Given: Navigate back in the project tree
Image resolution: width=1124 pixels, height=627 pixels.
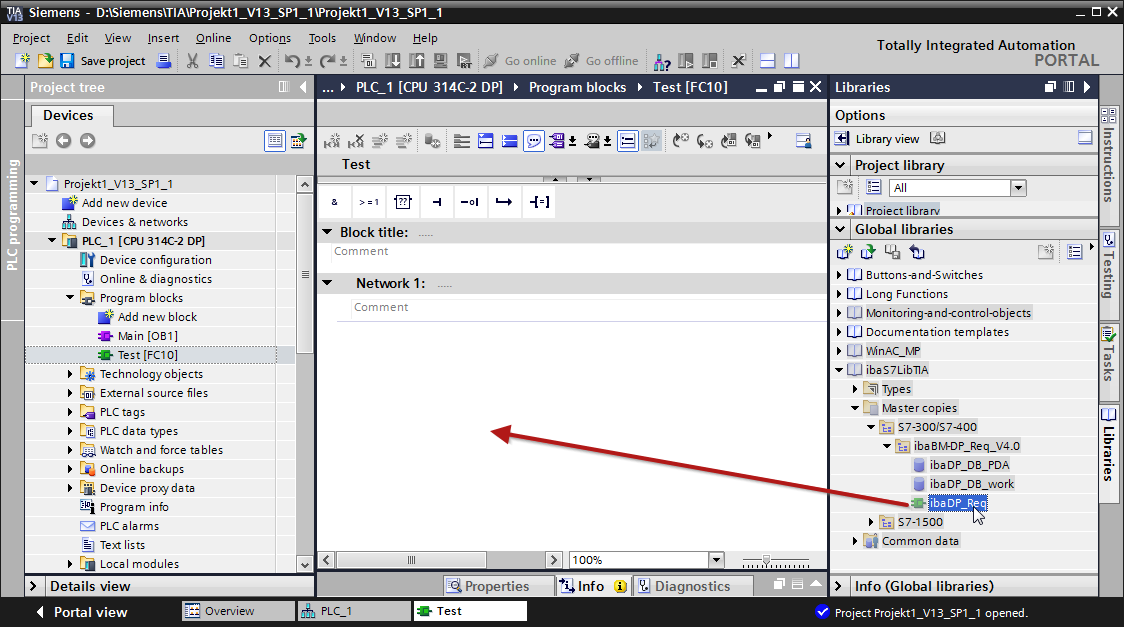Looking at the screenshot, I should [64, 140].
